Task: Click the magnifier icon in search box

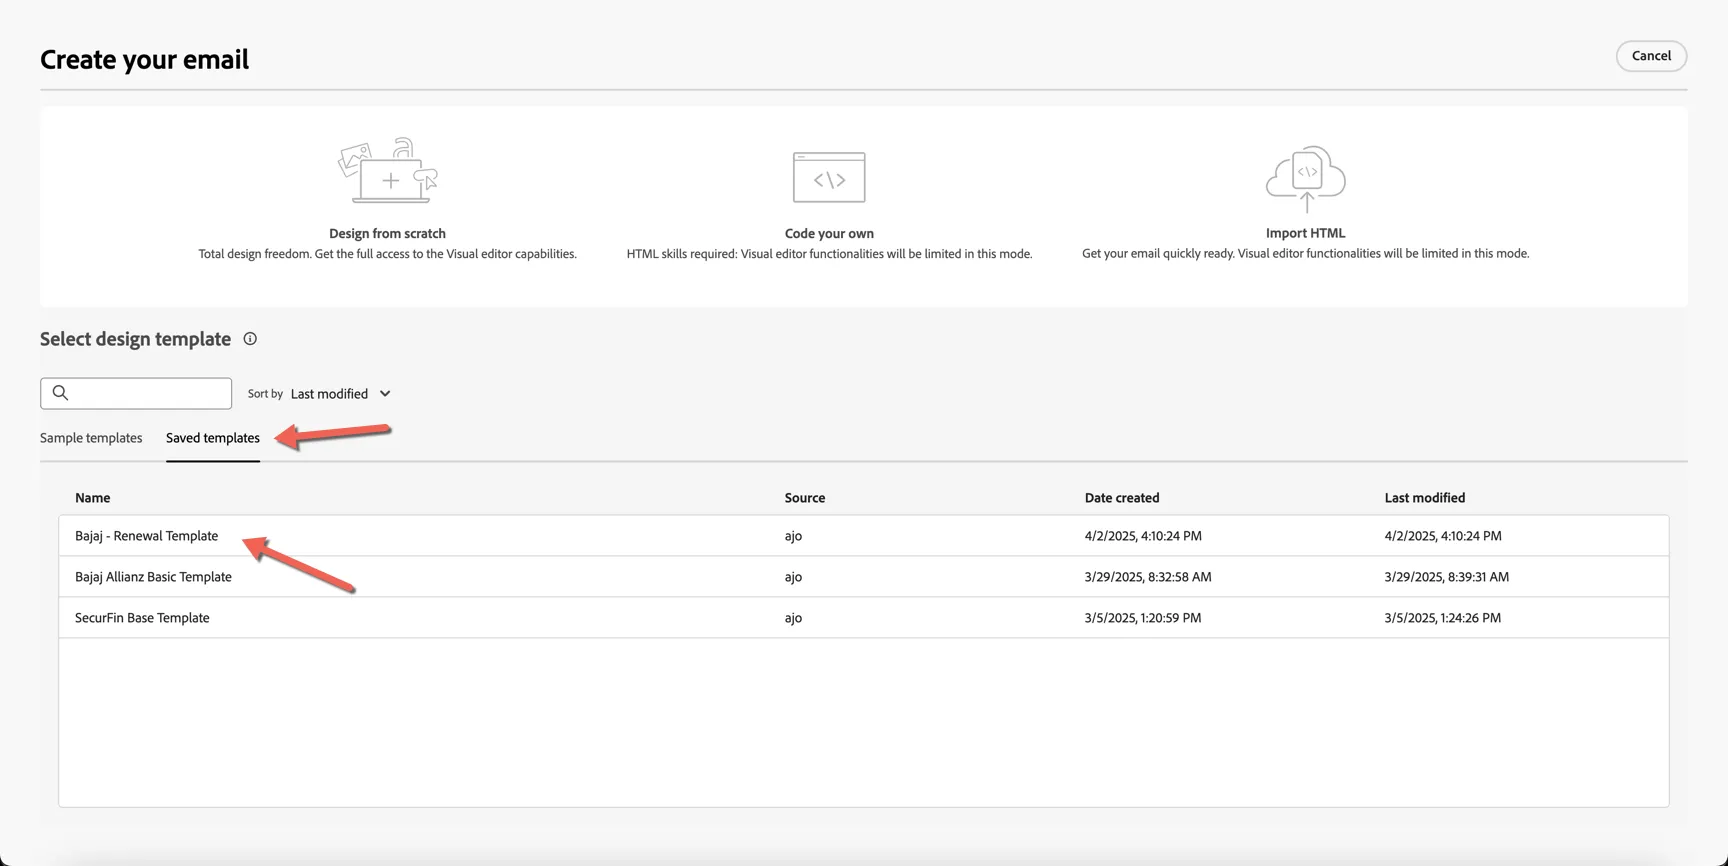Action: click(x=60, y=393)
